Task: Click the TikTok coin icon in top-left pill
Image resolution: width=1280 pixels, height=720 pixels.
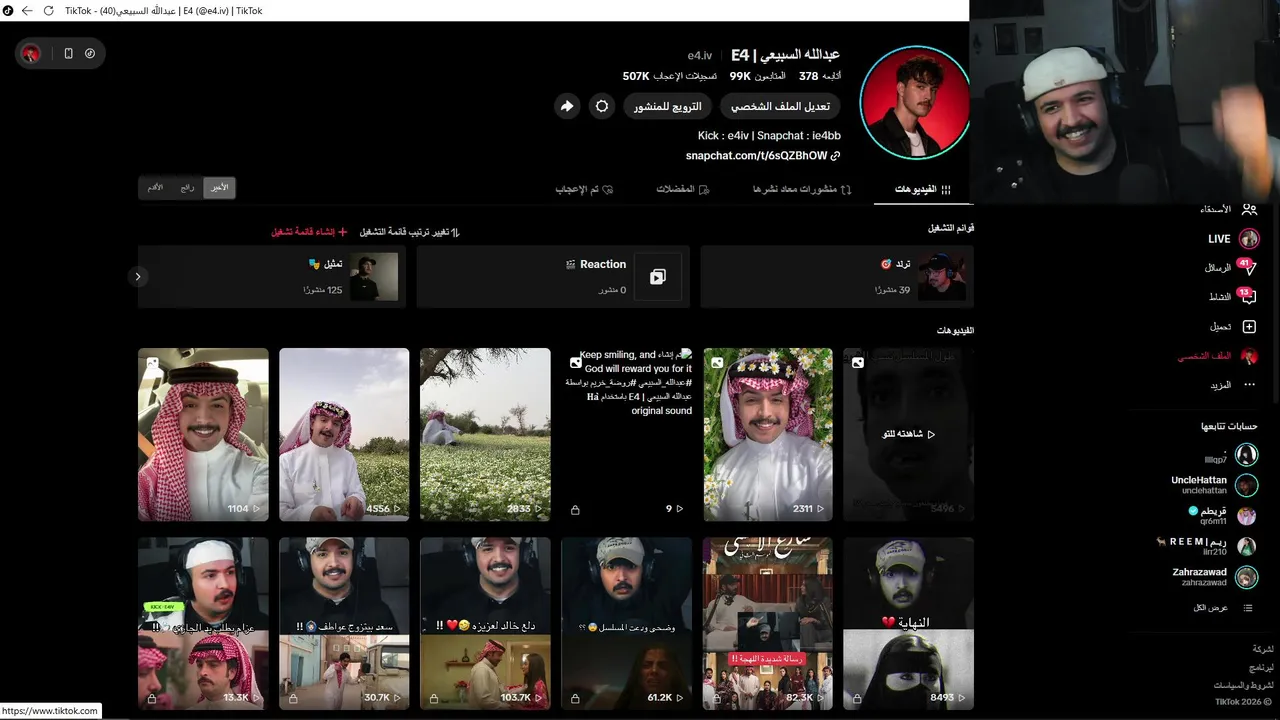Action: click(x=90, y=53)
